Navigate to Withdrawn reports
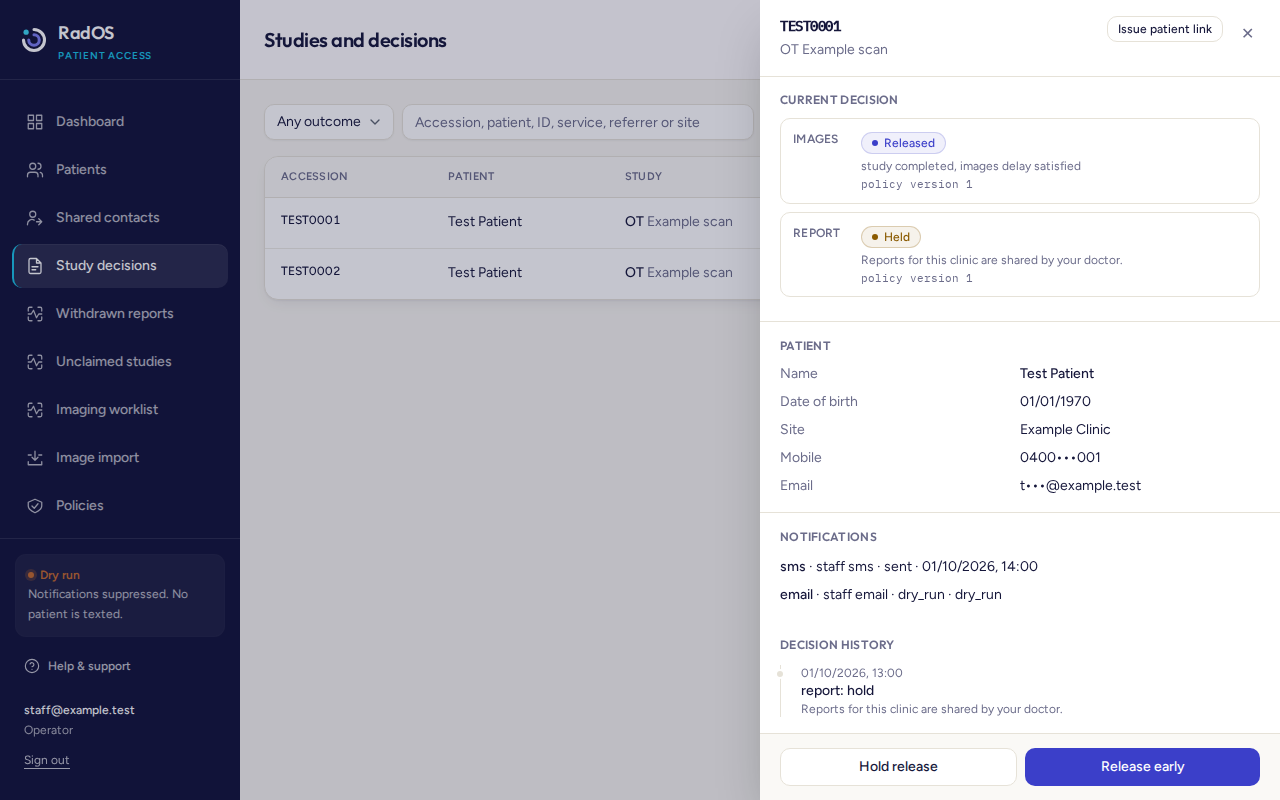This screenshot has height=800, width=1280. click(120, 314)
